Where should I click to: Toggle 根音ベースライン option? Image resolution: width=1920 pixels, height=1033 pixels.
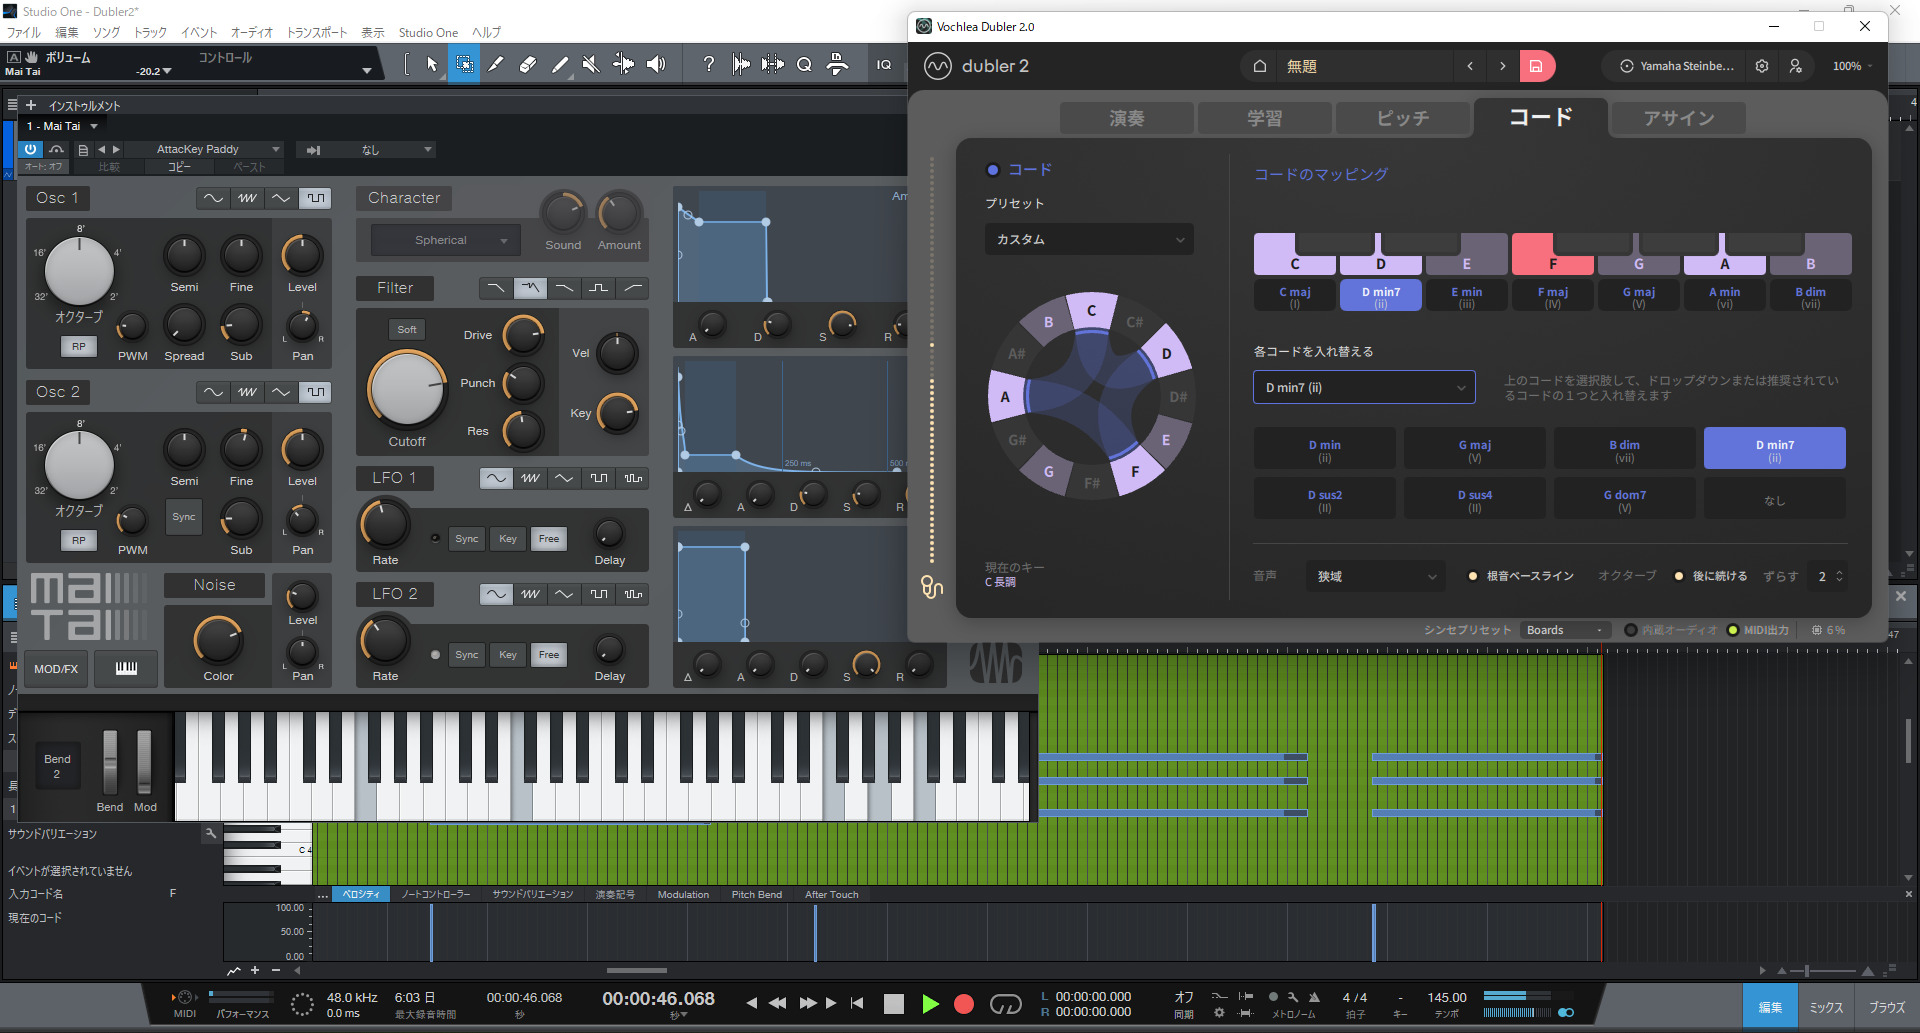tap(1473, 576)
